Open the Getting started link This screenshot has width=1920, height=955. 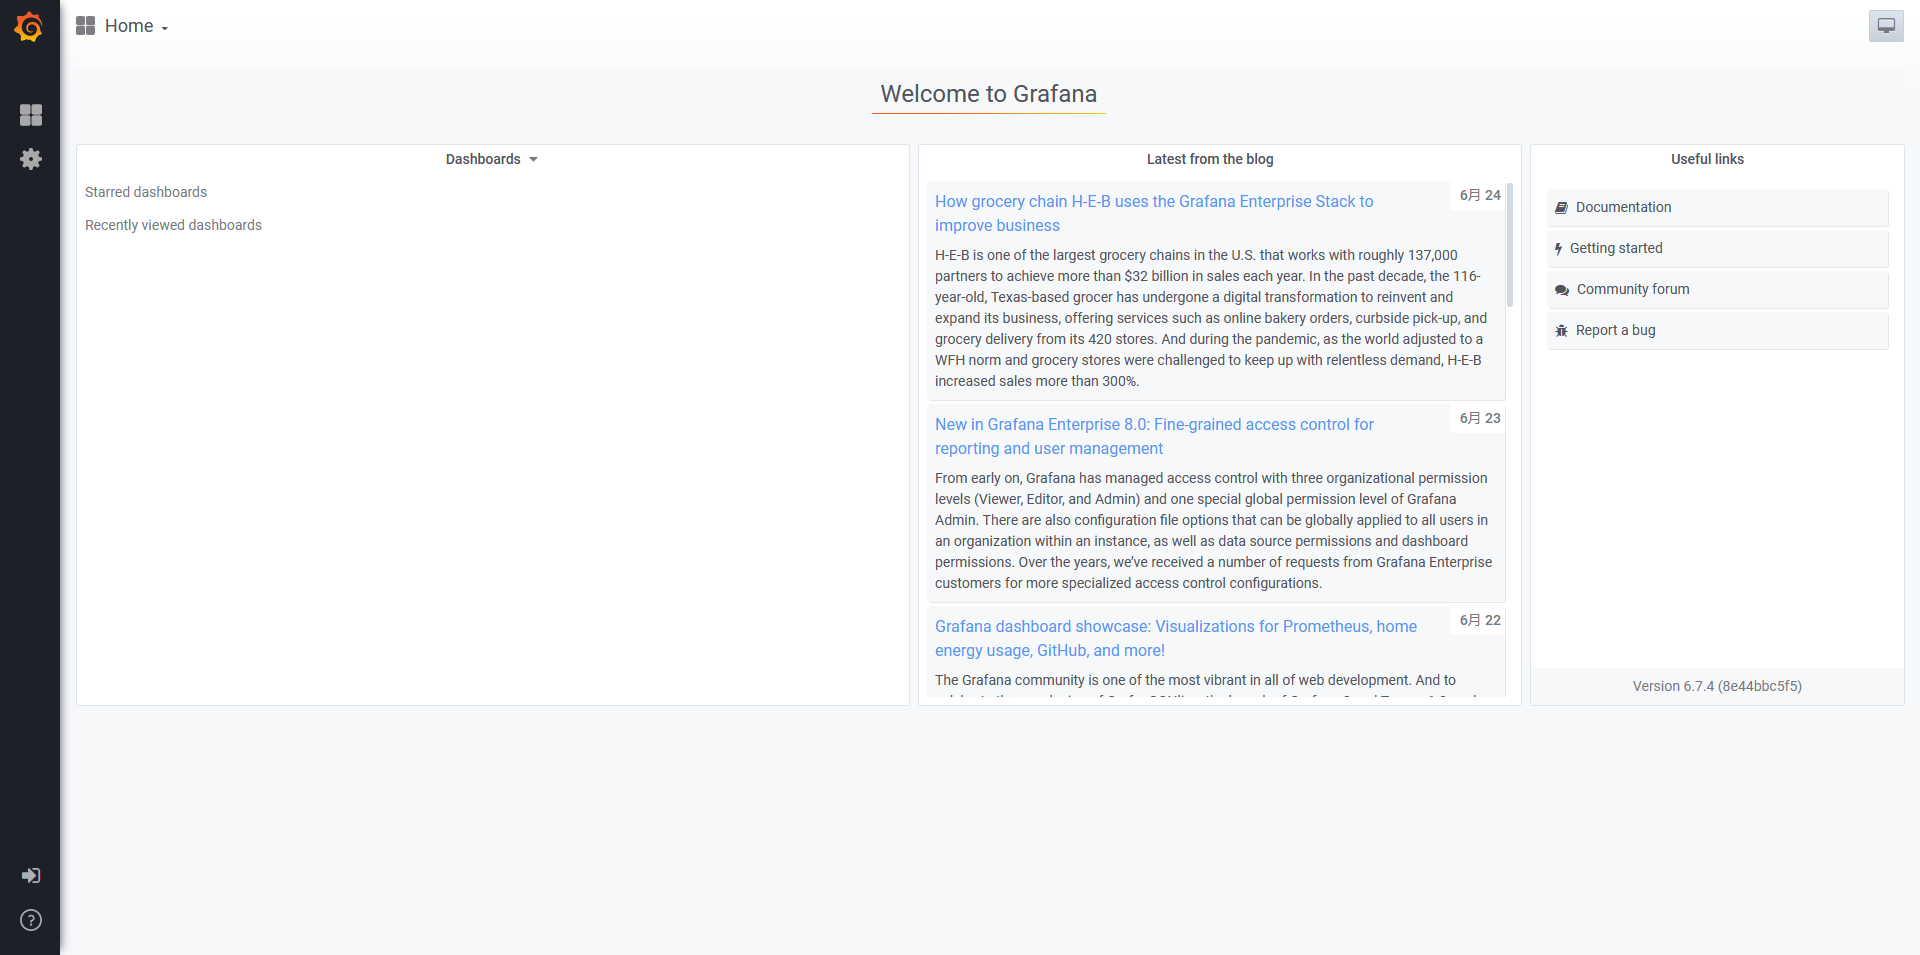pyautogui.click(x=1717, y=249)
